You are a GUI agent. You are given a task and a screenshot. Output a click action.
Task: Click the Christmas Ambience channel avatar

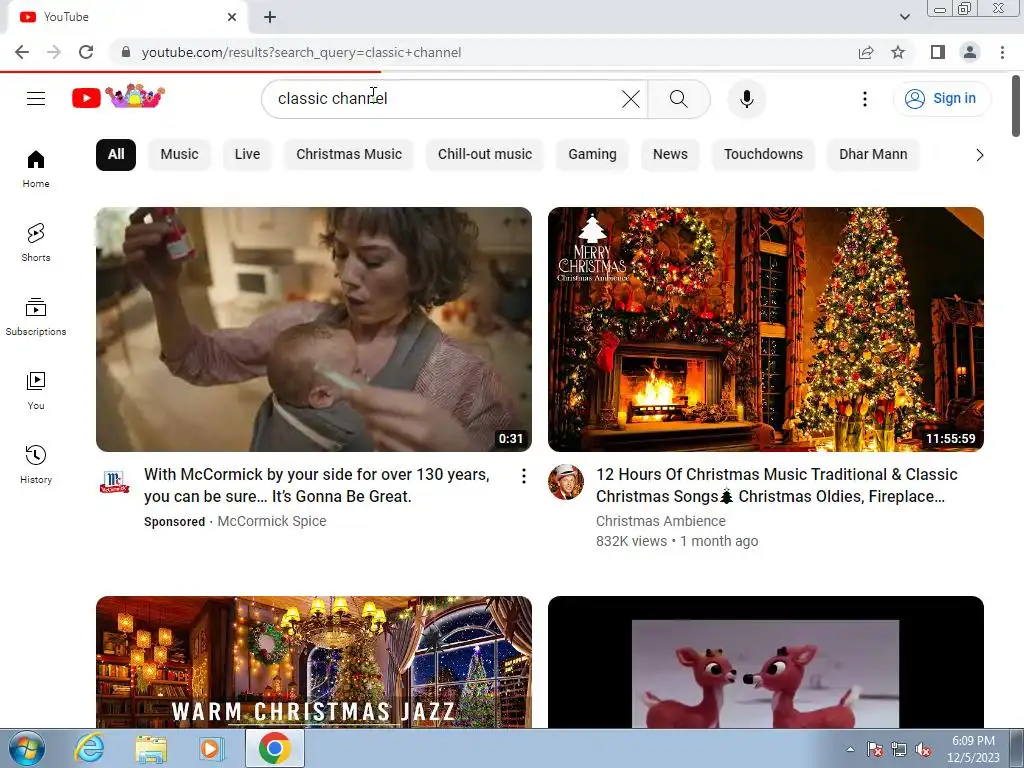tap(566, 482)
